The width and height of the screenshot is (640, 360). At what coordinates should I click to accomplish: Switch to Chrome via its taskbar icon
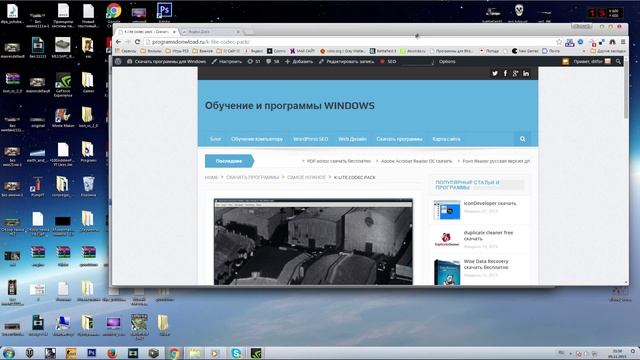[x=174, y=353]
